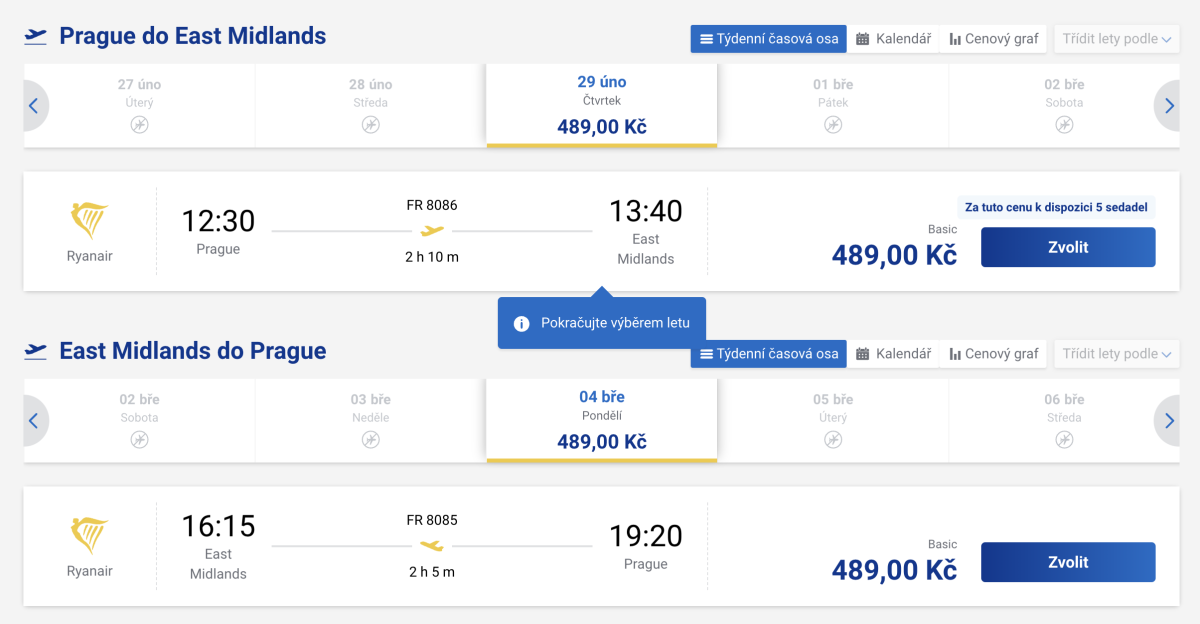Open outbound Třídit lety podle dropdown
Screen dimensions: 1200x624
(x=1116, y=39)
